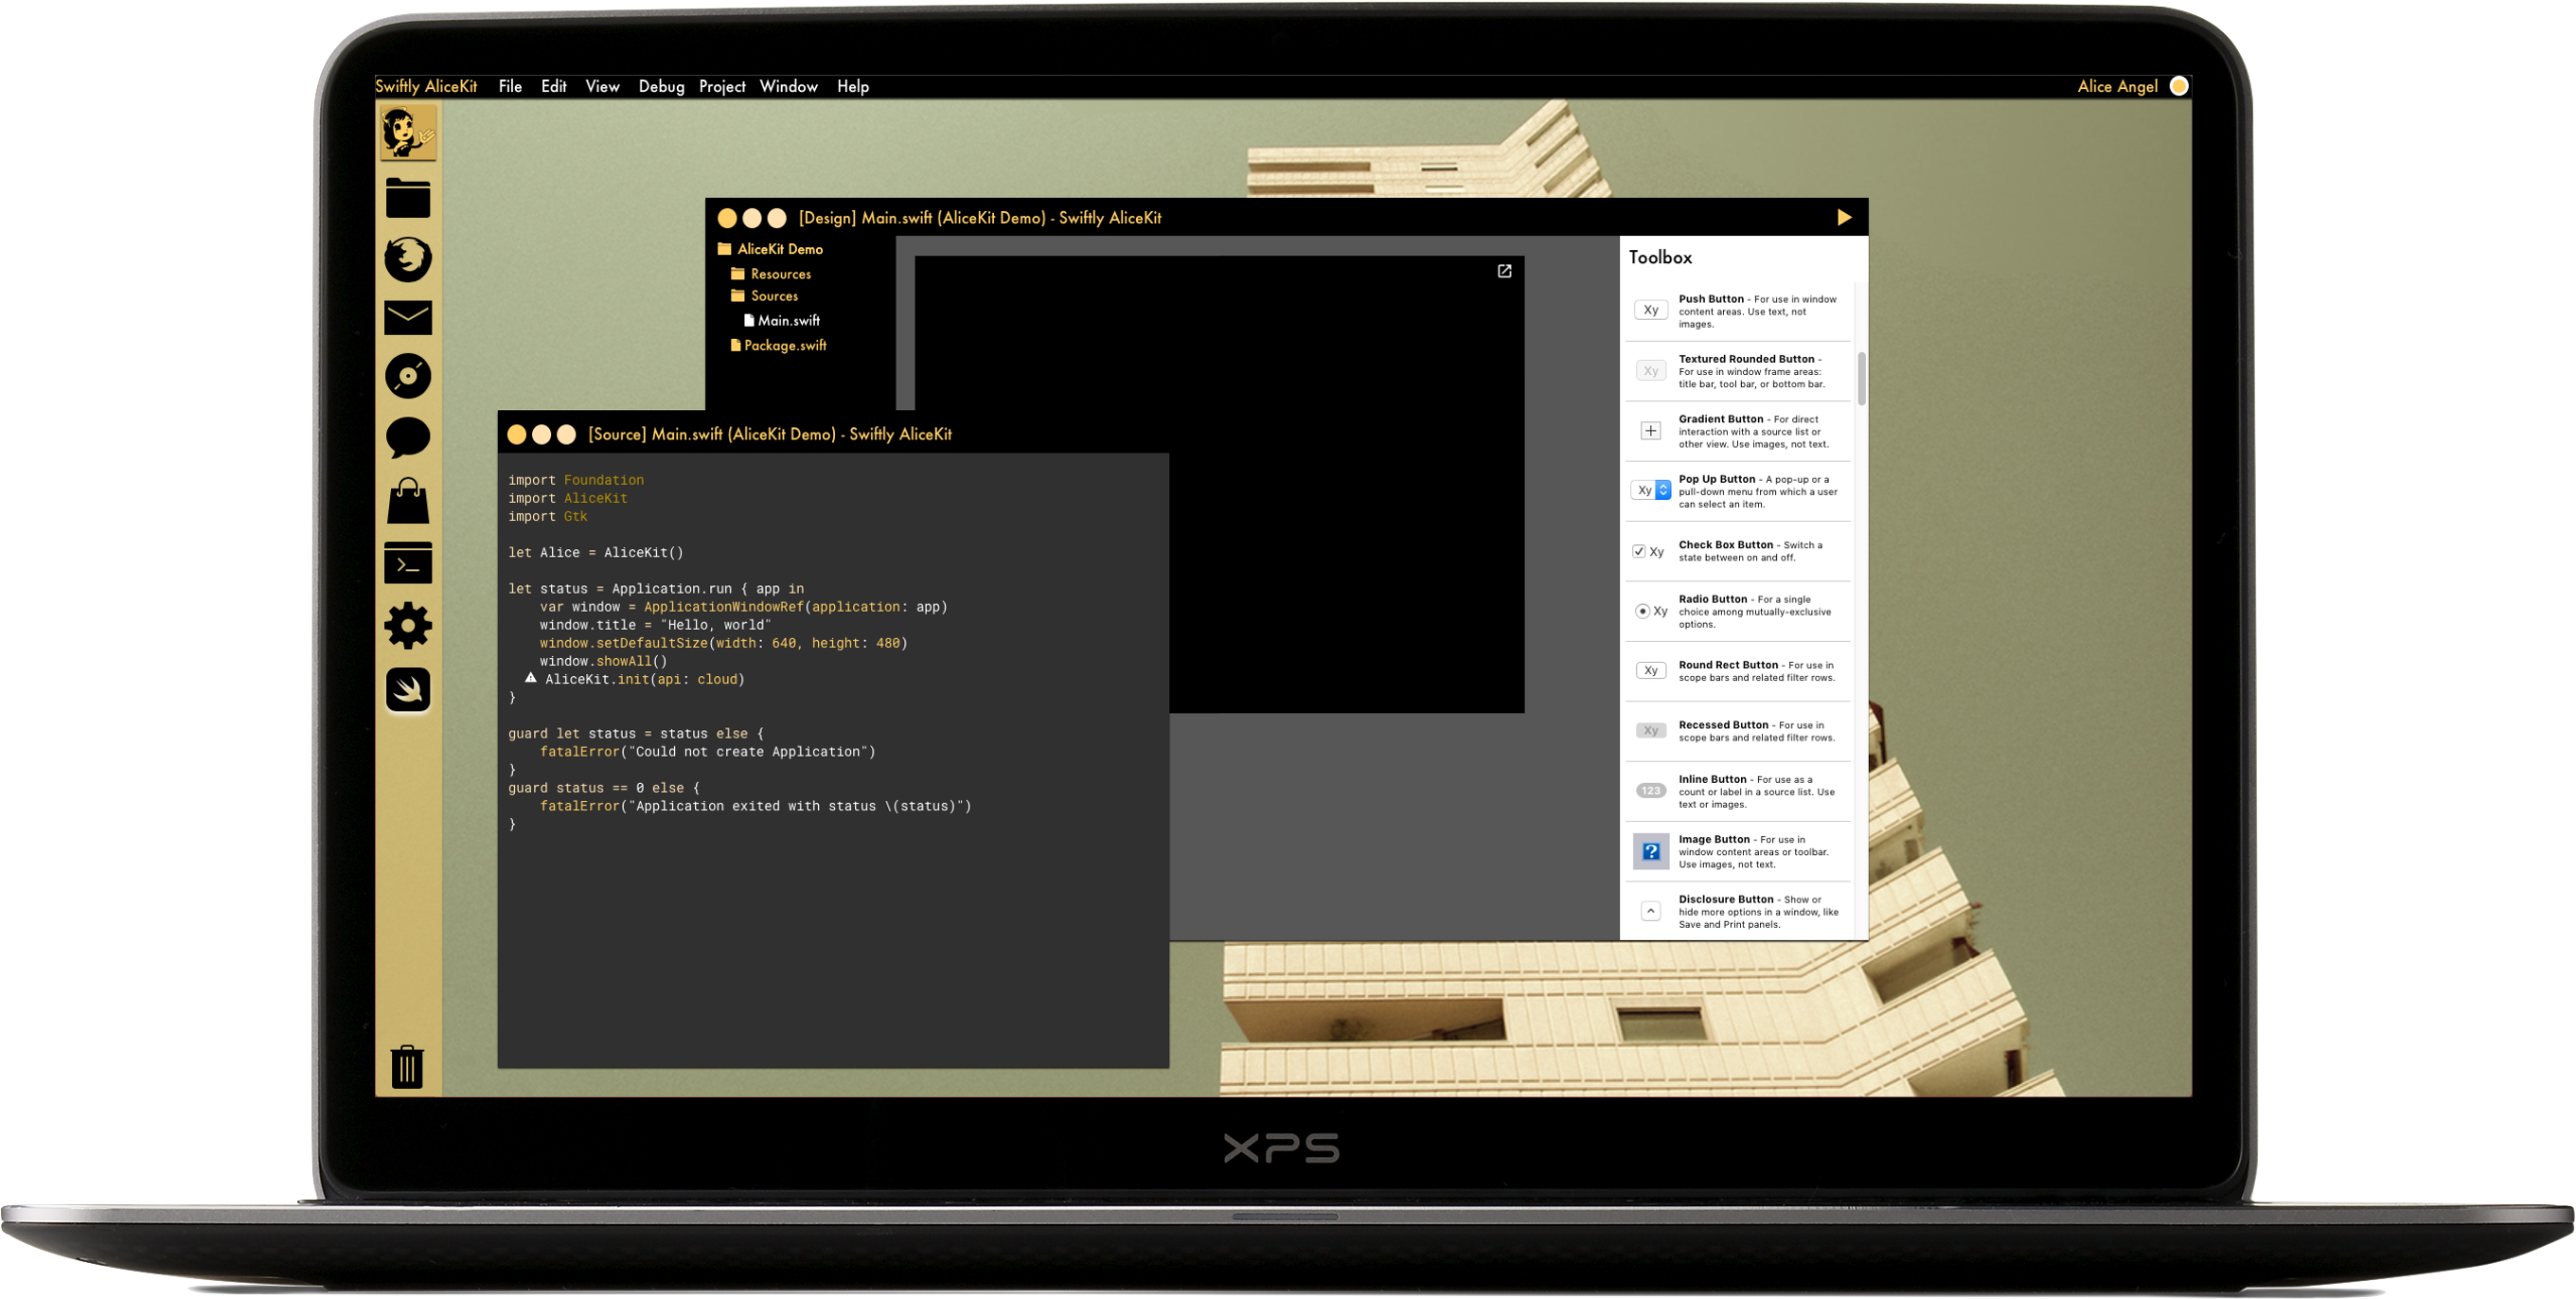Click the Inline Button description text
The height and width of the screenshot is (1299, 2576).
tap(1757, 791)
